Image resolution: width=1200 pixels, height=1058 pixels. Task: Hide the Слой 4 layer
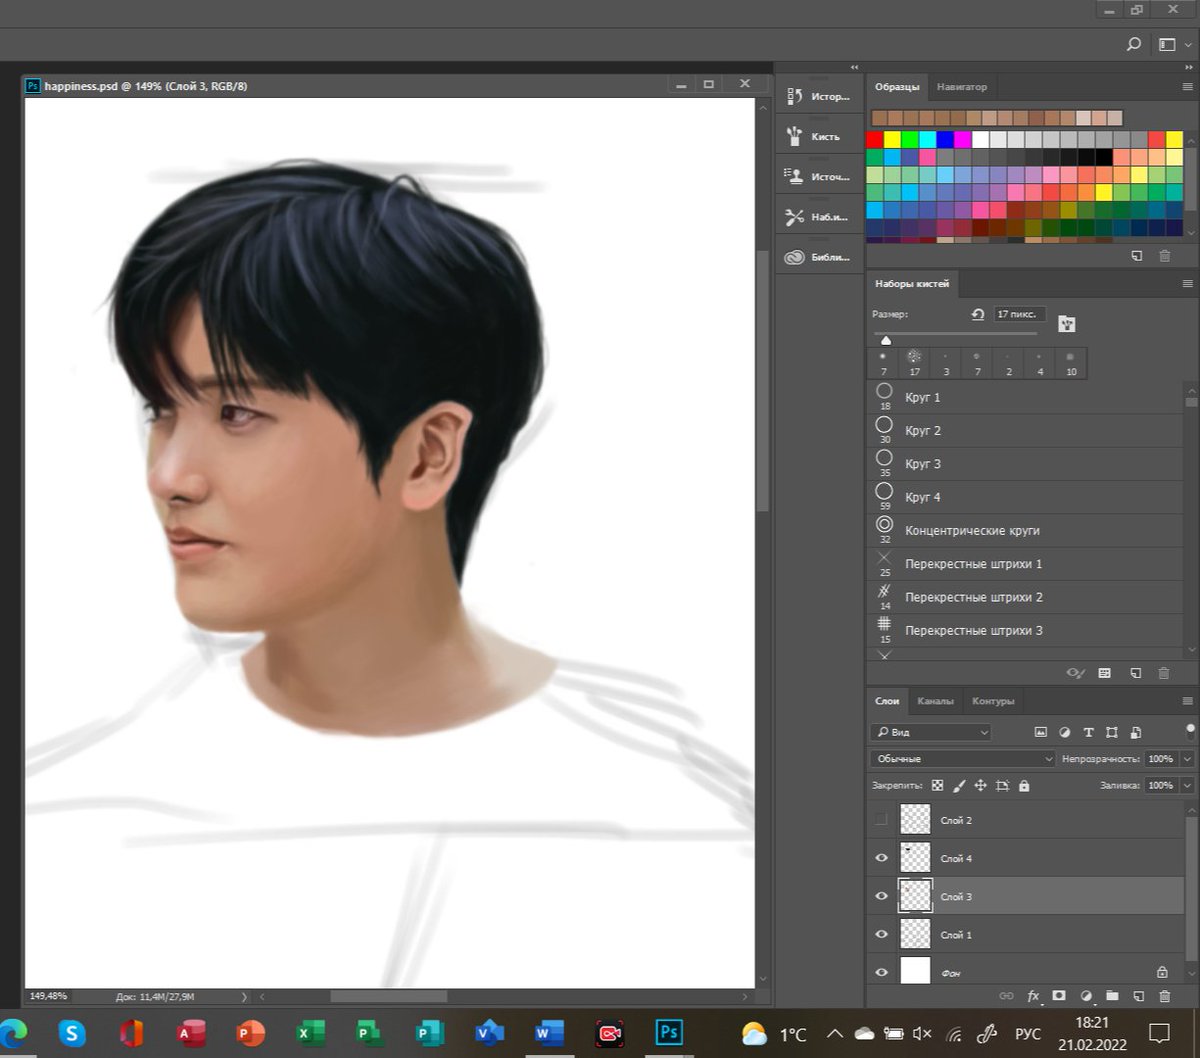click(x=881, y=858)
